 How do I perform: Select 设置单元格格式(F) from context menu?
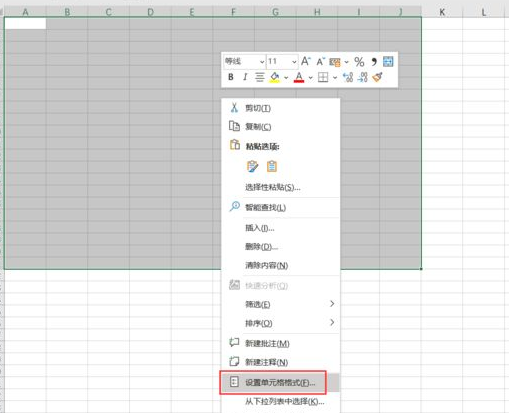pos(280,382)
